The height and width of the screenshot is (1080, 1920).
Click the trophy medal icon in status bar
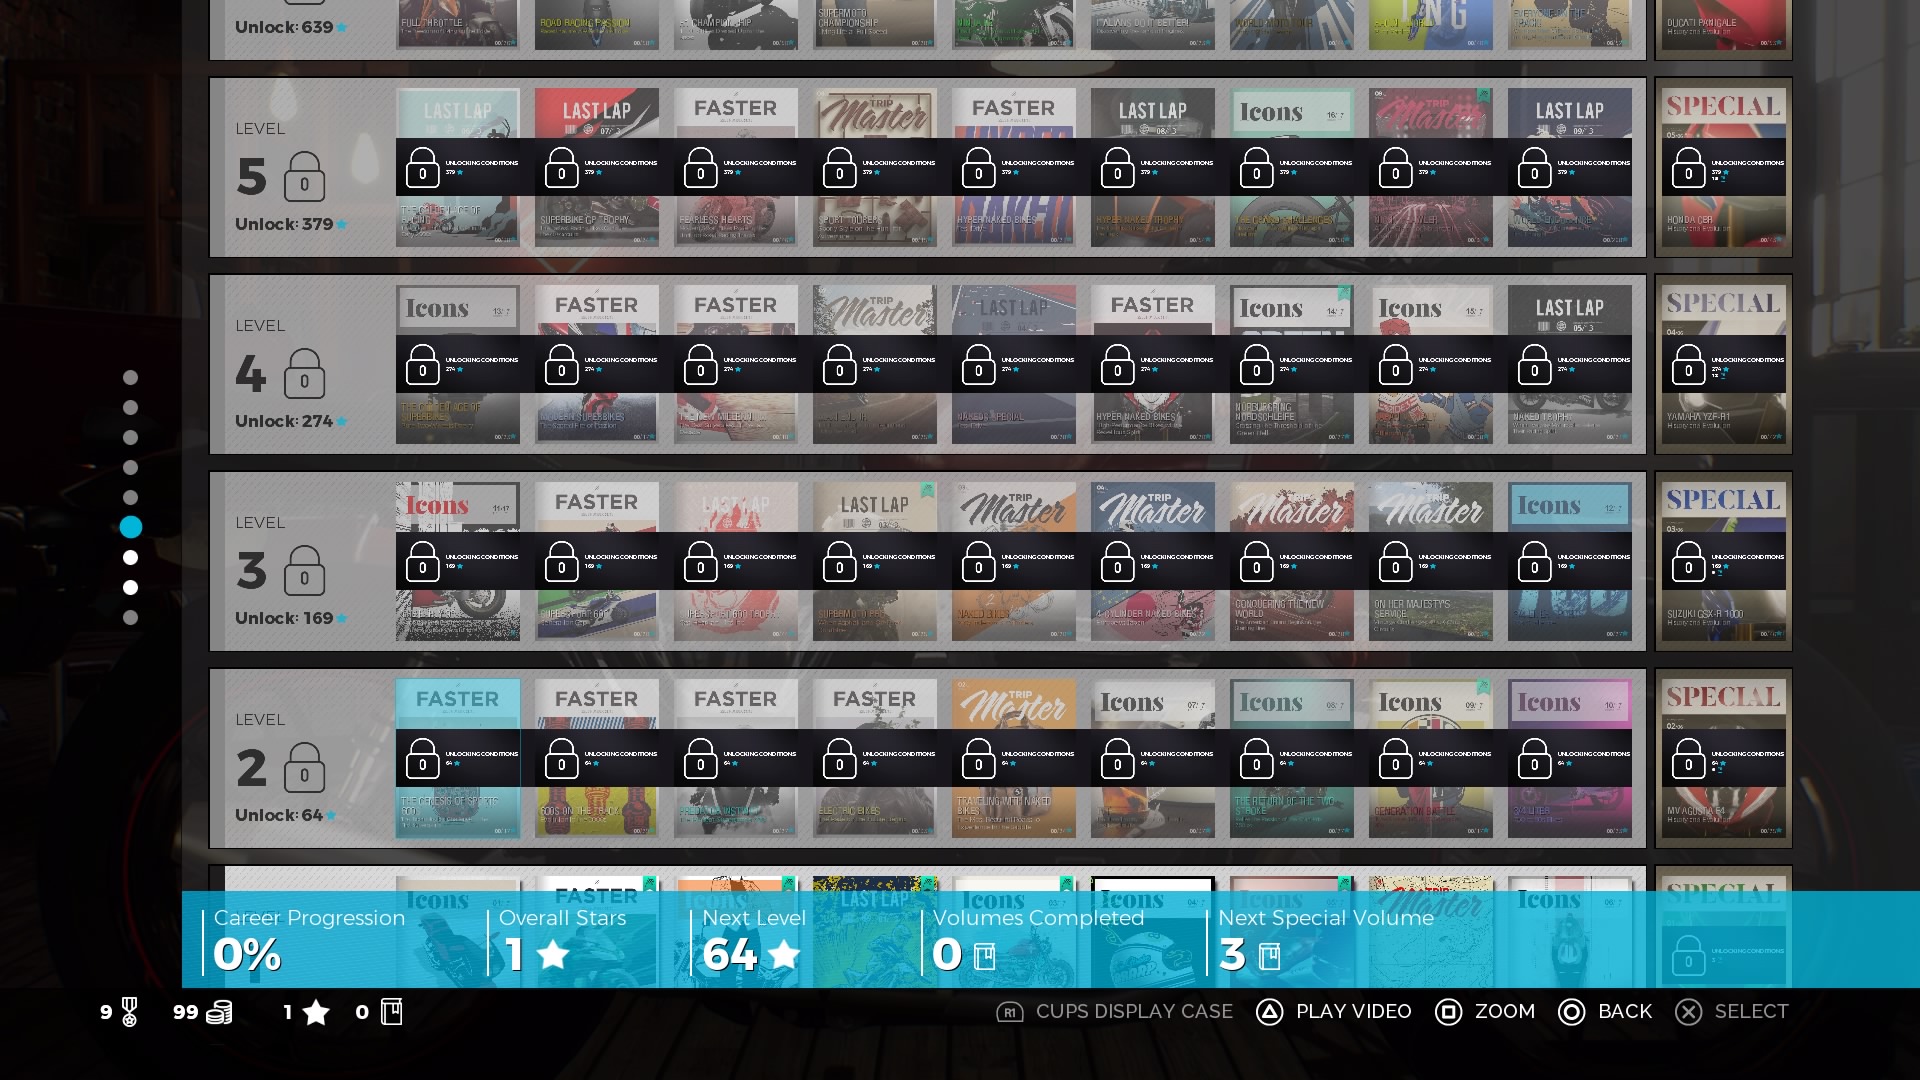(x=129, y=1012)
